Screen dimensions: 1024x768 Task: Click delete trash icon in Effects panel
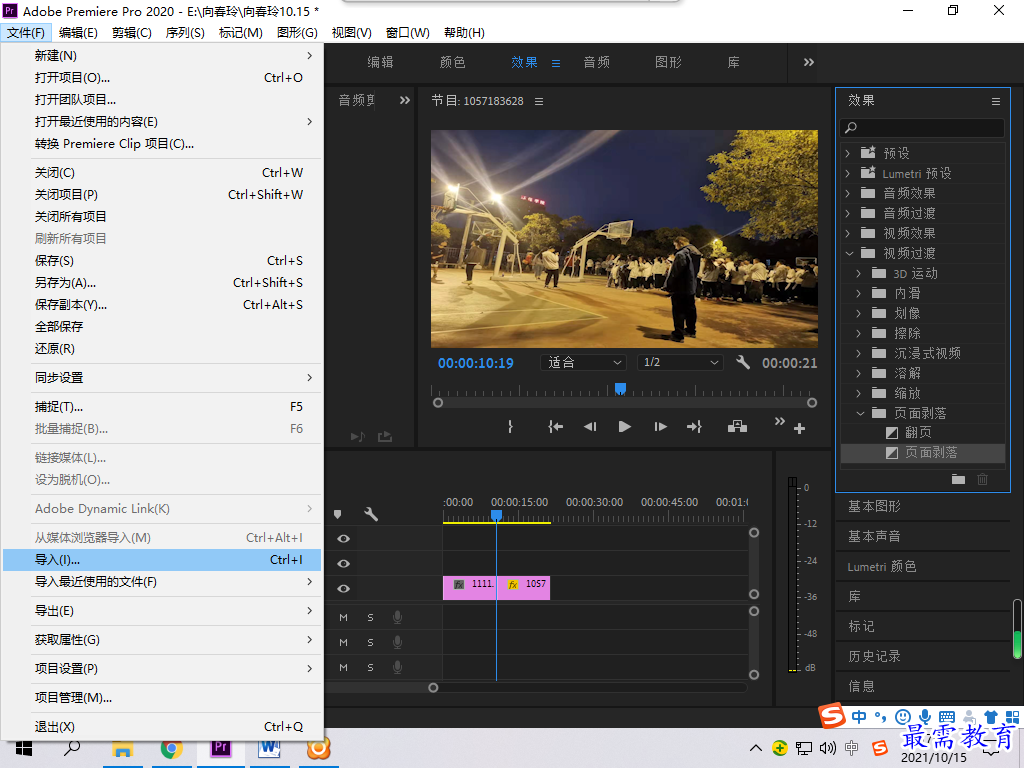pyautogui.click(x=982, y=479)
